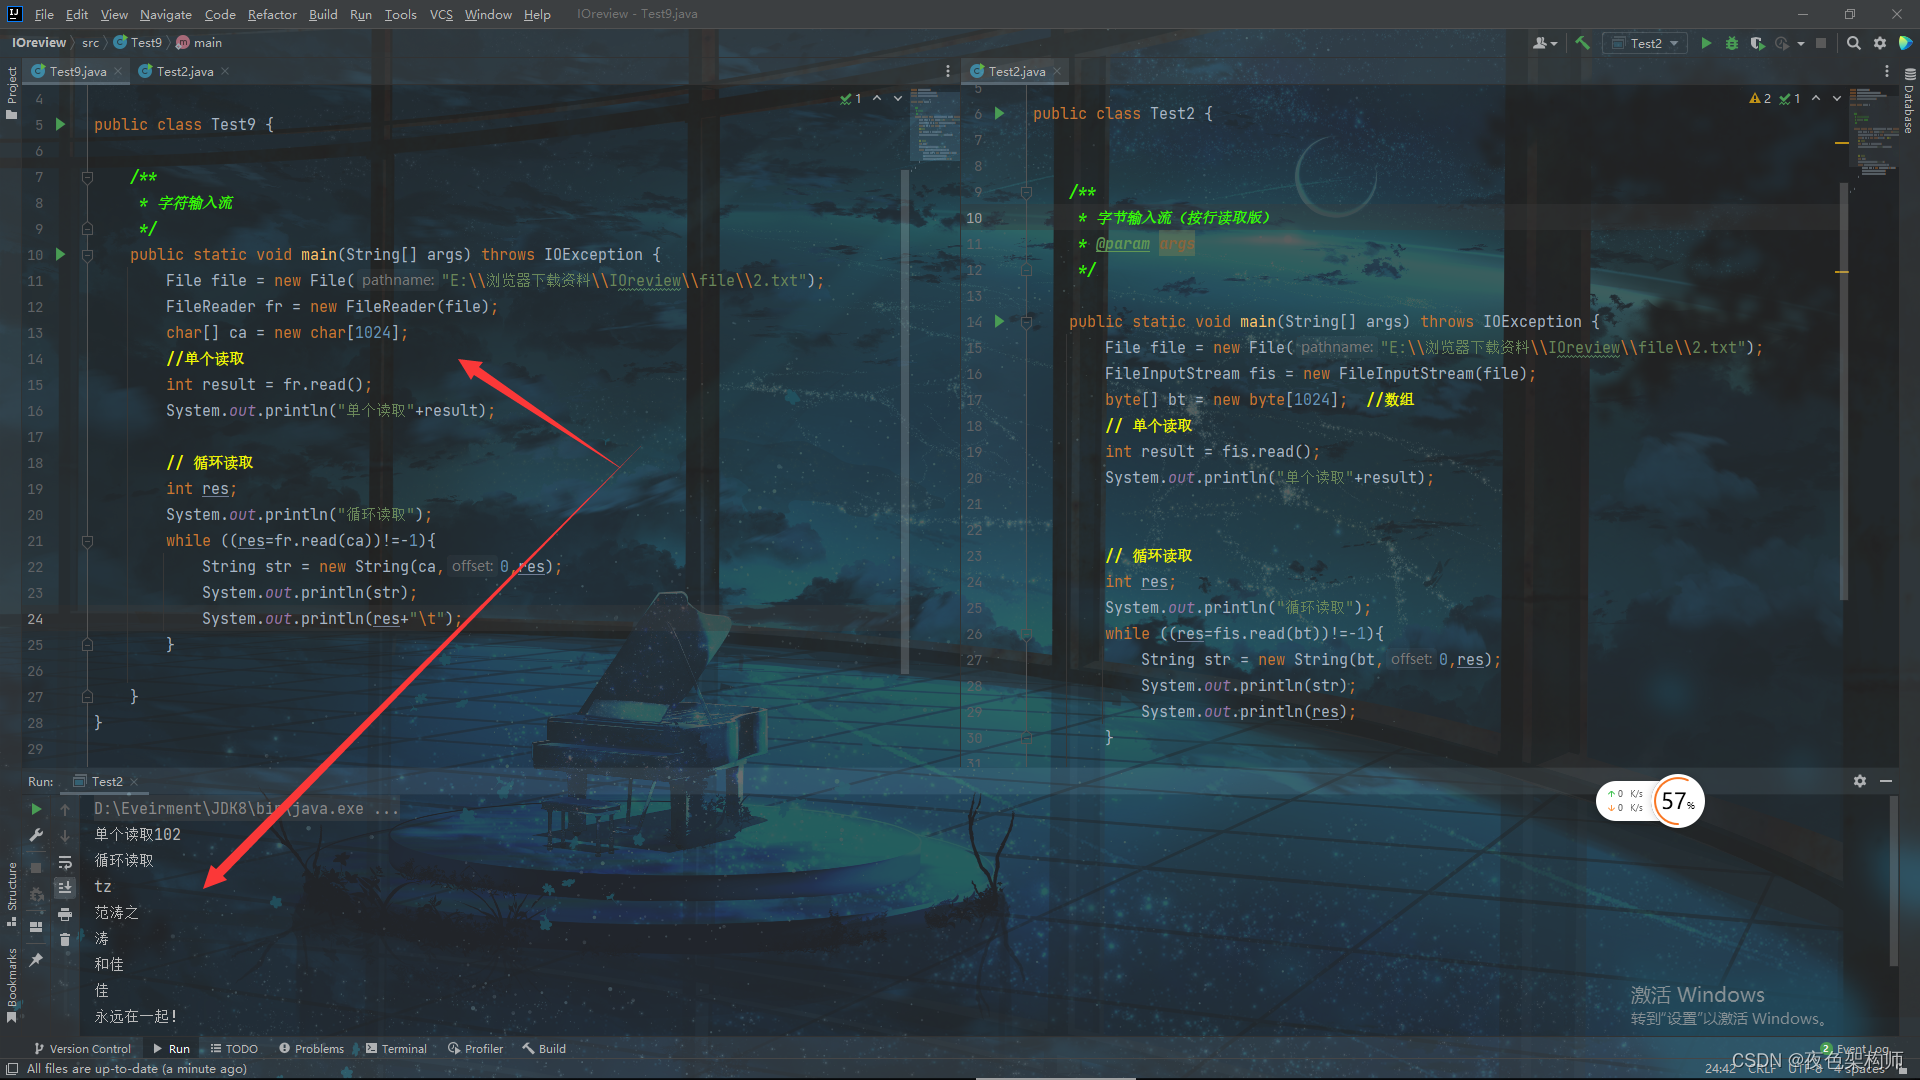Screen dimensions: 1920x1080
Task: Click the green Run button in top toolbar
Action: (x=1706, y=43)
